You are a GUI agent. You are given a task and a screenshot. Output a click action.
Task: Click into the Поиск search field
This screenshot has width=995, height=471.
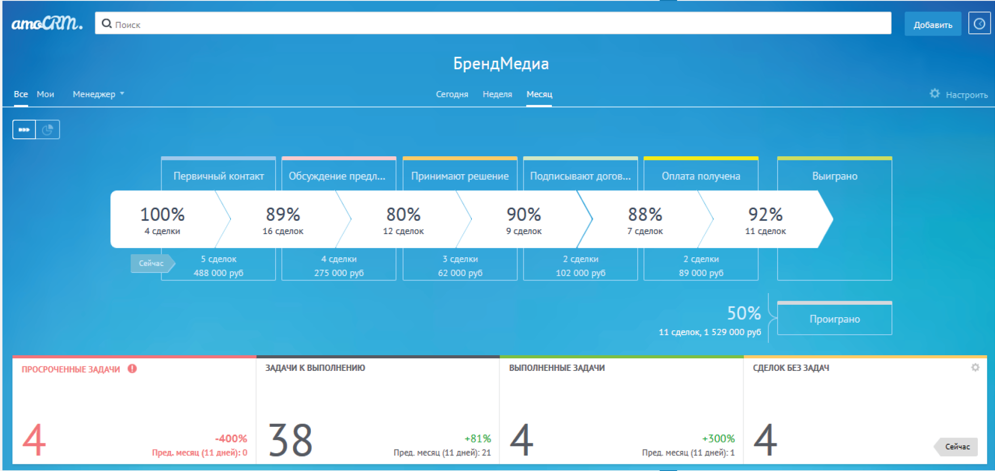click(500, 24)
